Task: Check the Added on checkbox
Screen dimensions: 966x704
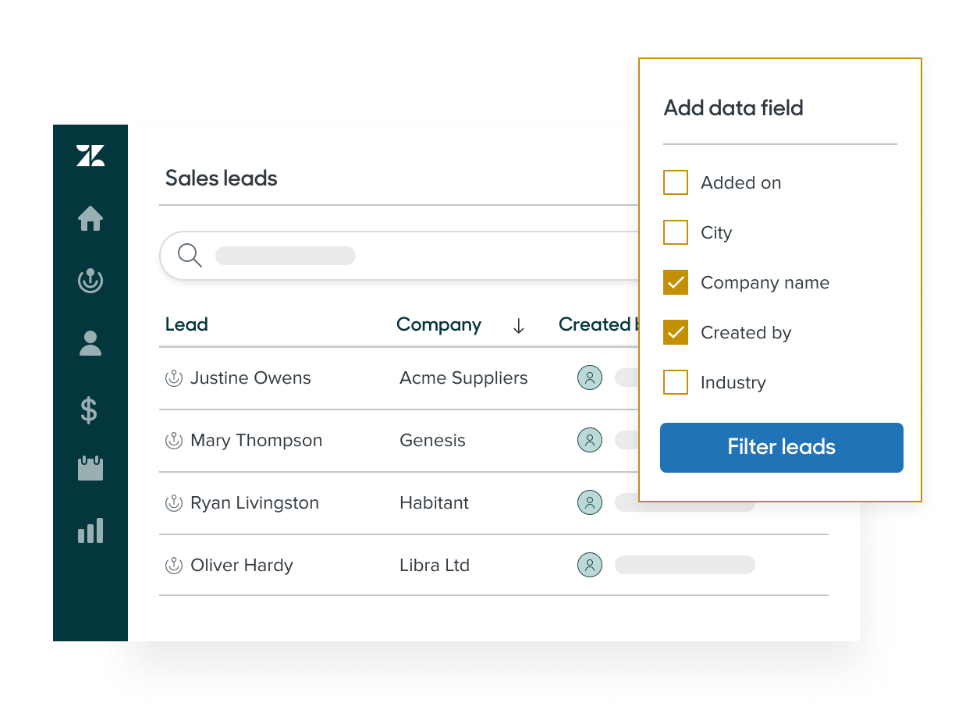Action: click(x=675, y=182)
